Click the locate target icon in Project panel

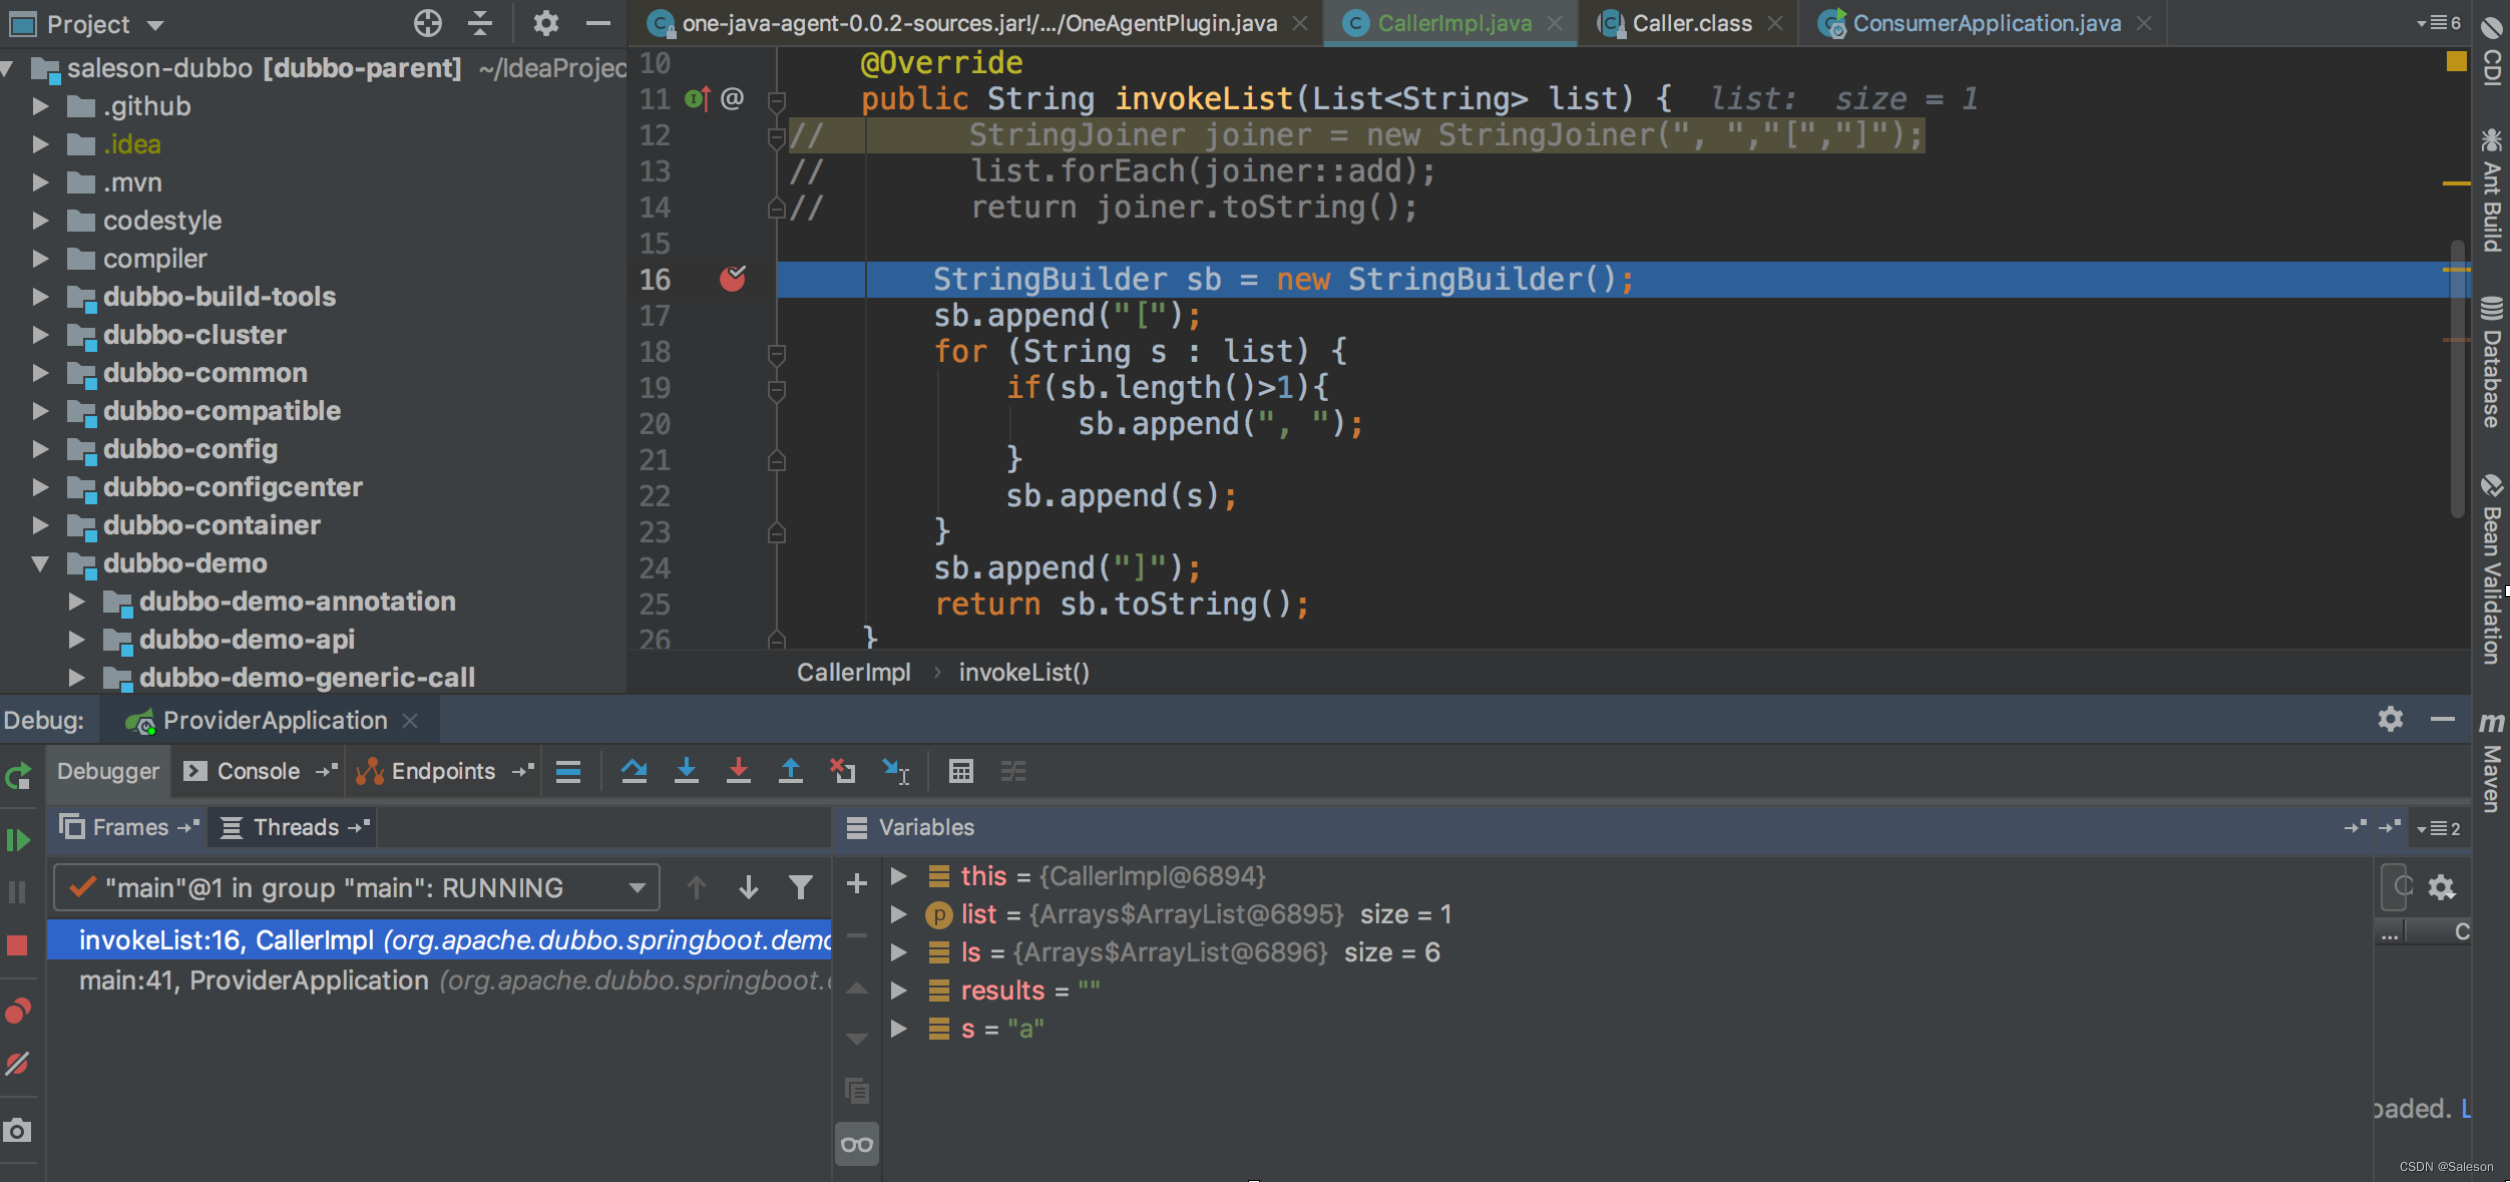point(428,23)
